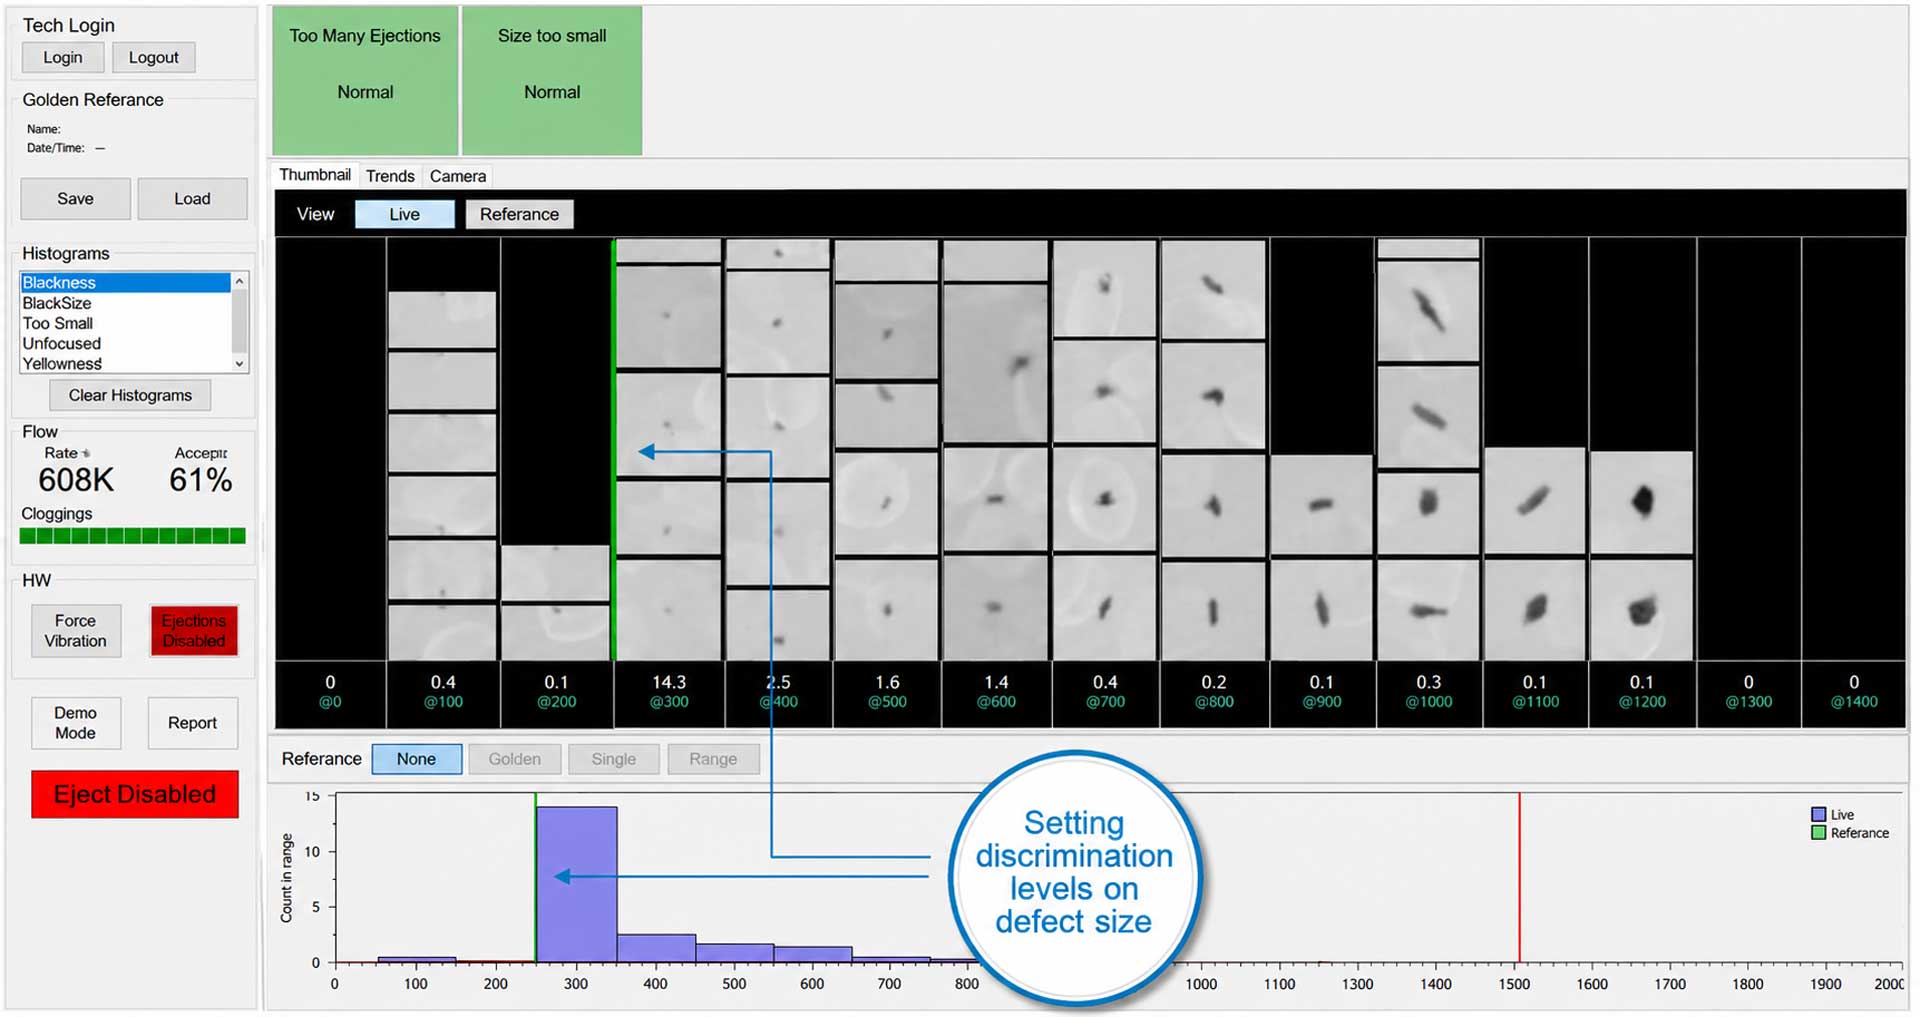Viewport: 1920px width, 1017px height.
Task: Click top thumbnail in the @300 column
Action: tap(669, 251)
